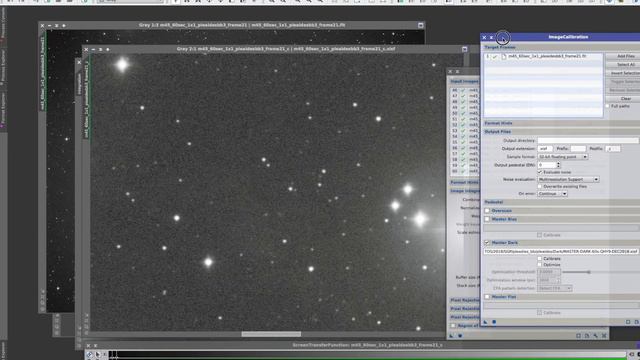The width and height of the screenshot is (640, 360).
Task: Click the Master Dark file path field
Action: [x=562, y=251]
